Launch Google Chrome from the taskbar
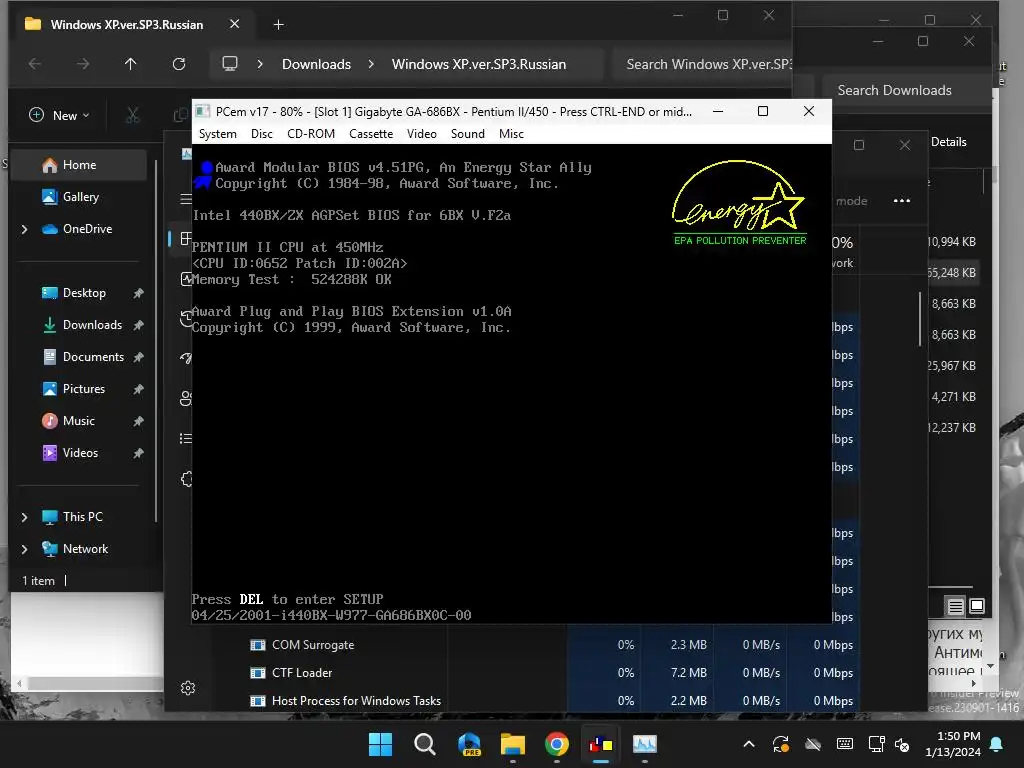Viewport: 1024px width, 768px height. click(x=556, y=744)
